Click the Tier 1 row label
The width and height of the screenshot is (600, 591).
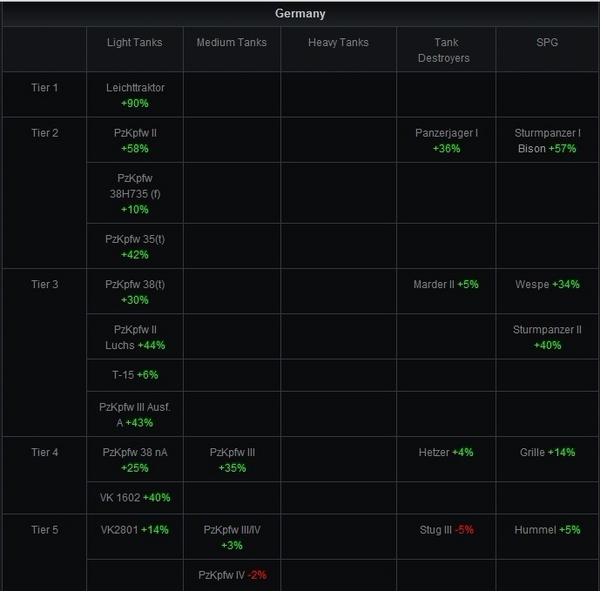[x=44, y=88]
